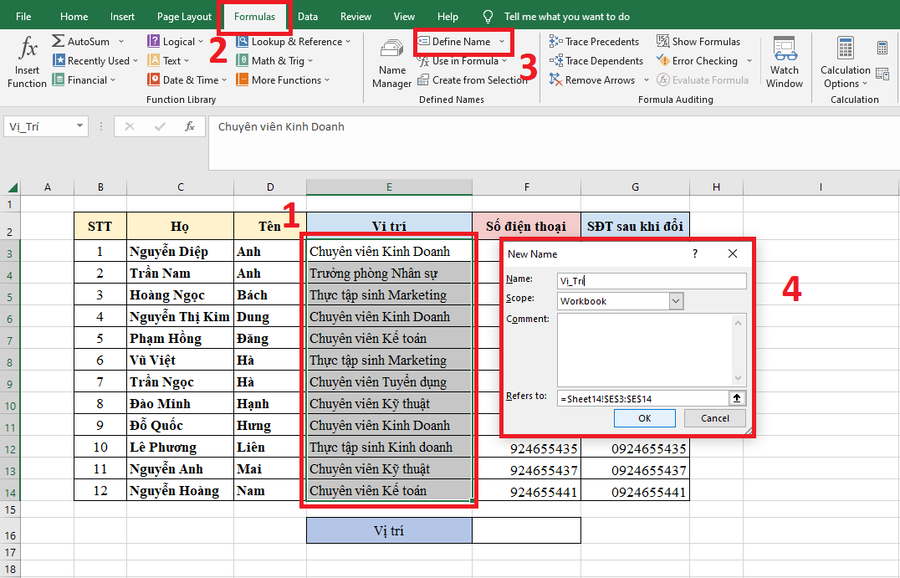Open Recently Used functions list
The image size is (900, 578).
95,61
